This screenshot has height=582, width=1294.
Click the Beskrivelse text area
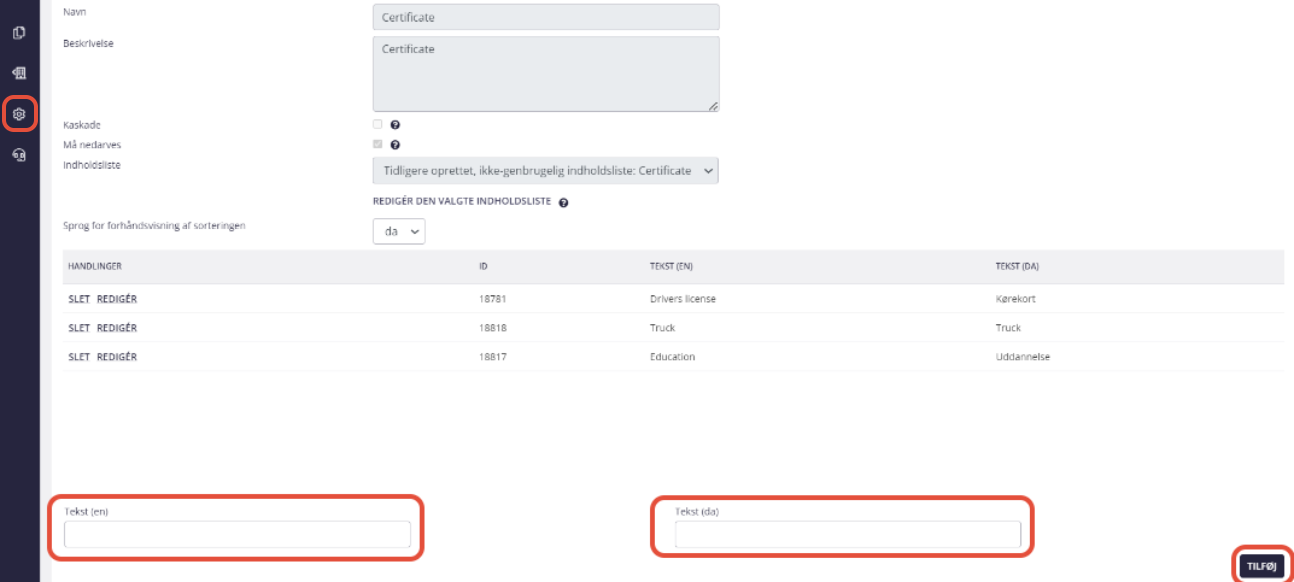[546, 74]
